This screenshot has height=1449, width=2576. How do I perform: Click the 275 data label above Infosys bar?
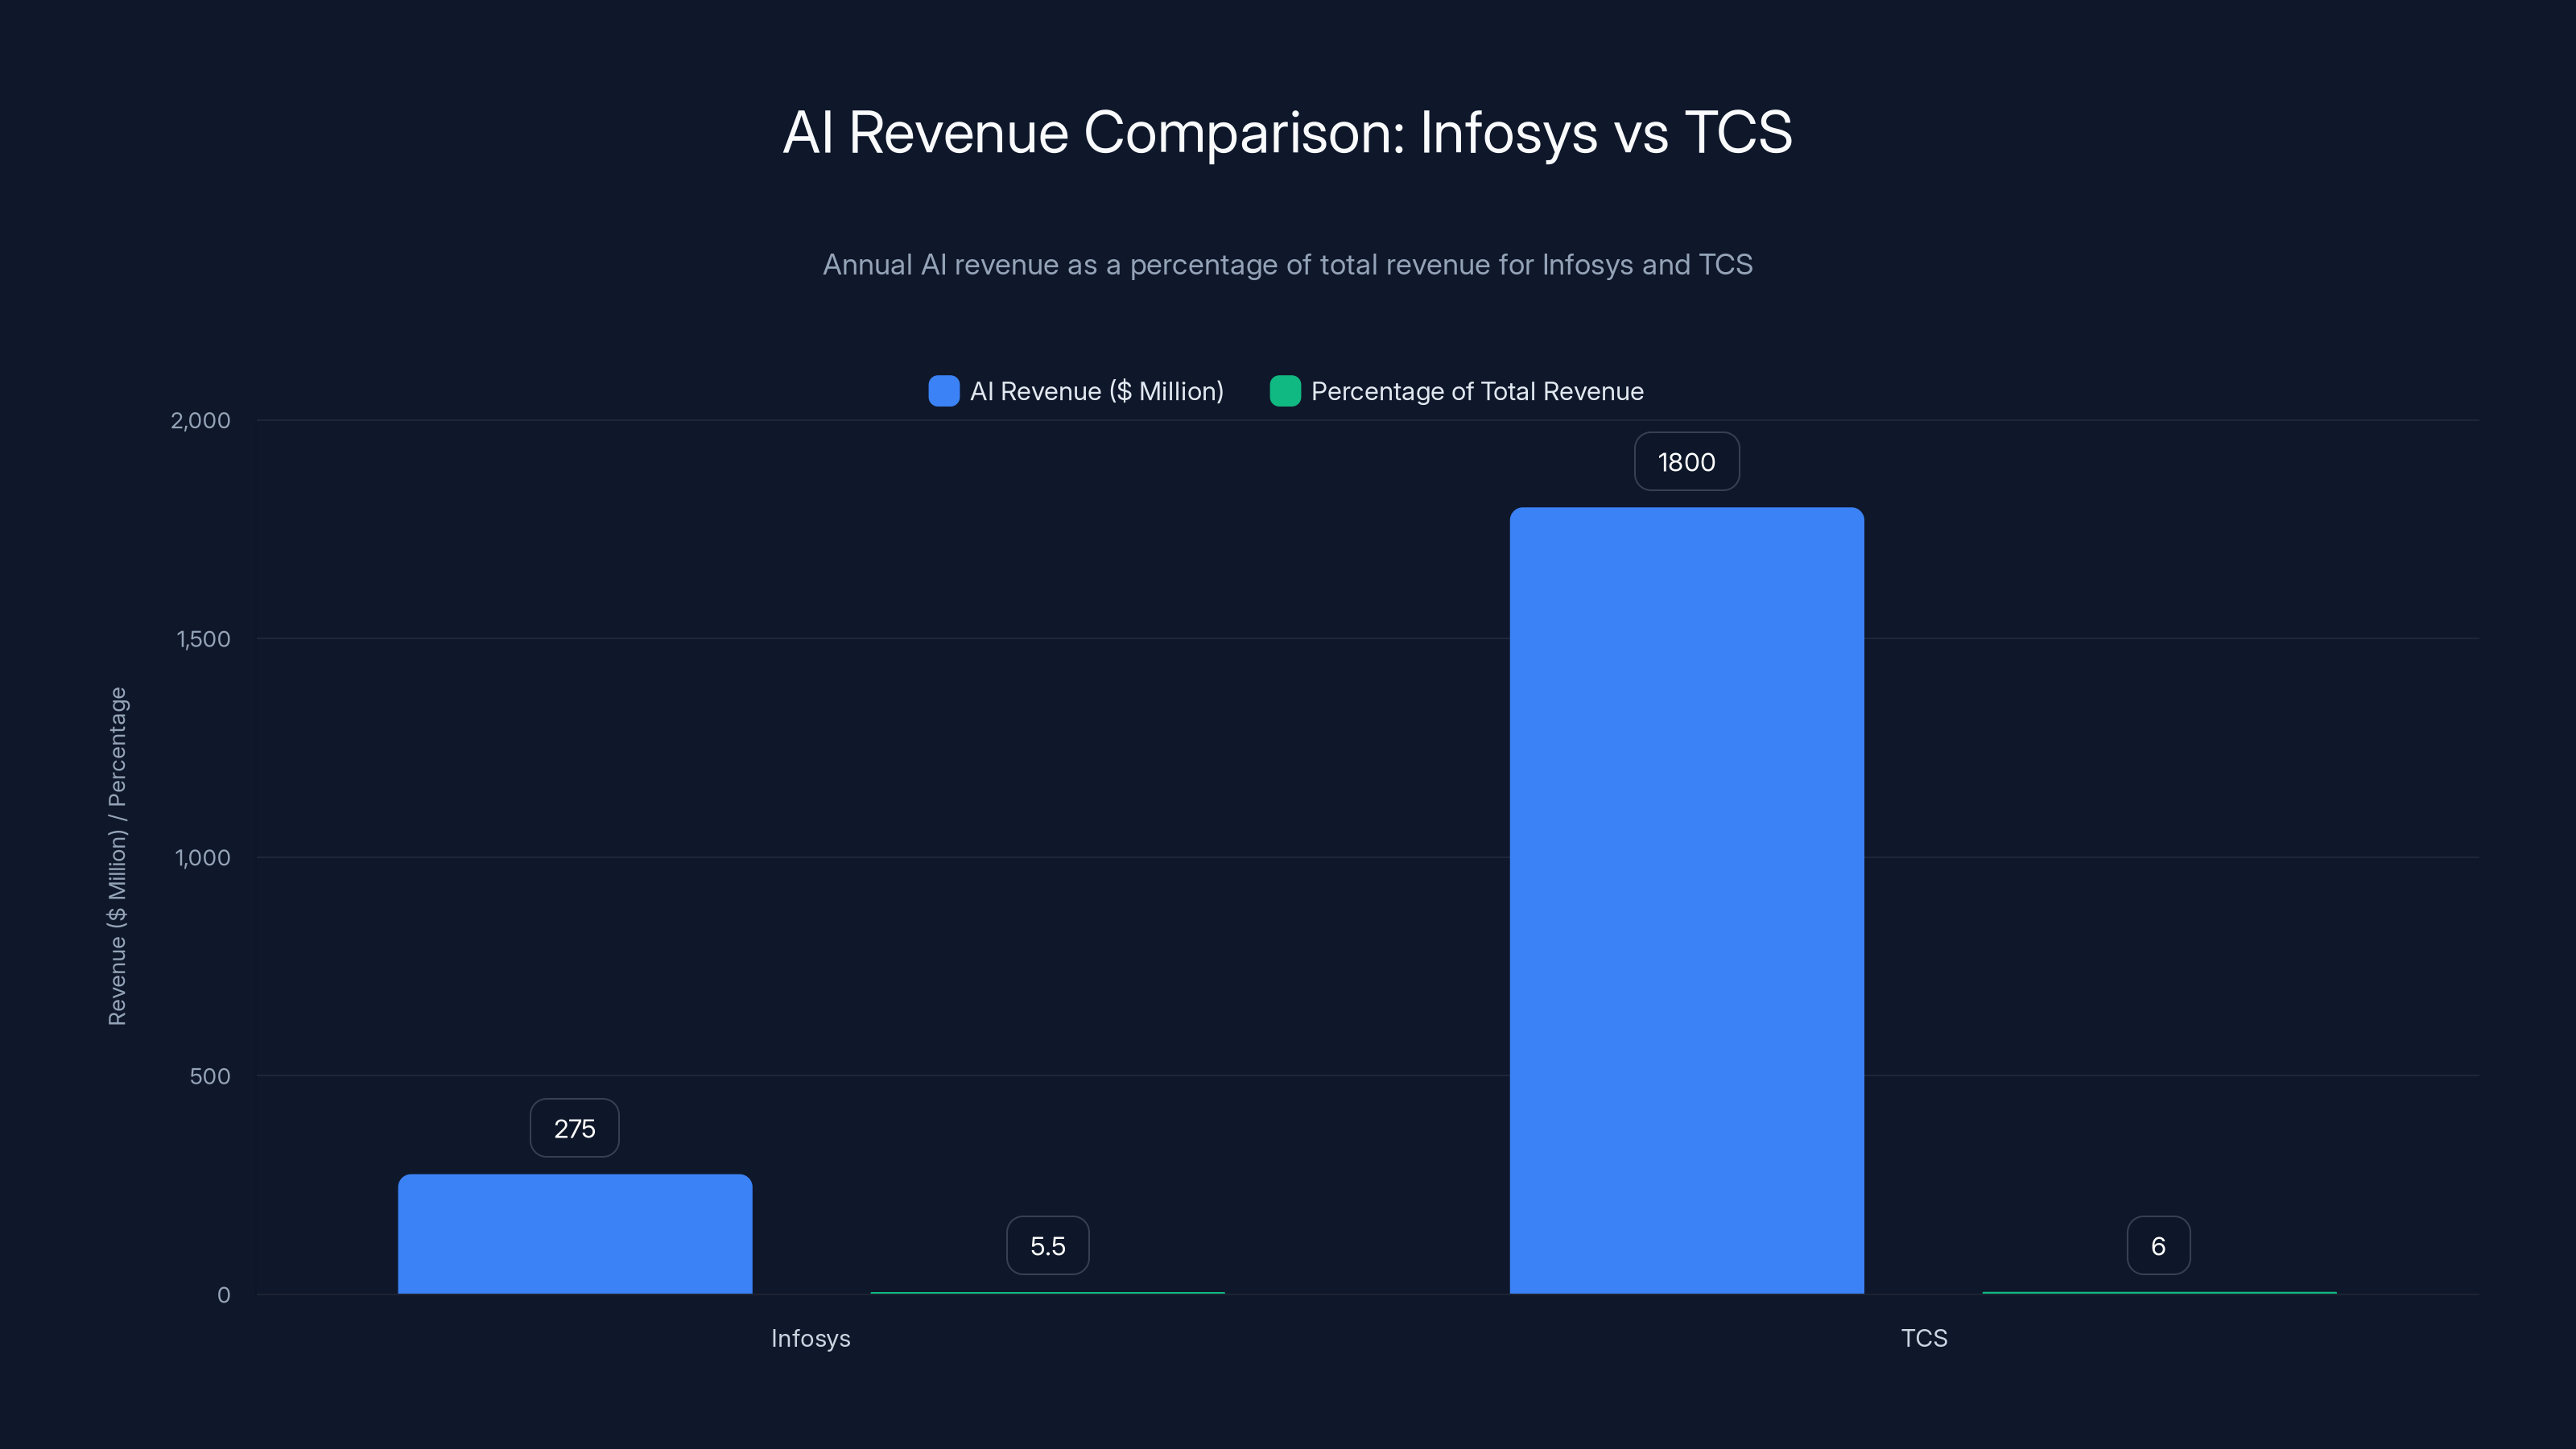(574, 1127)
